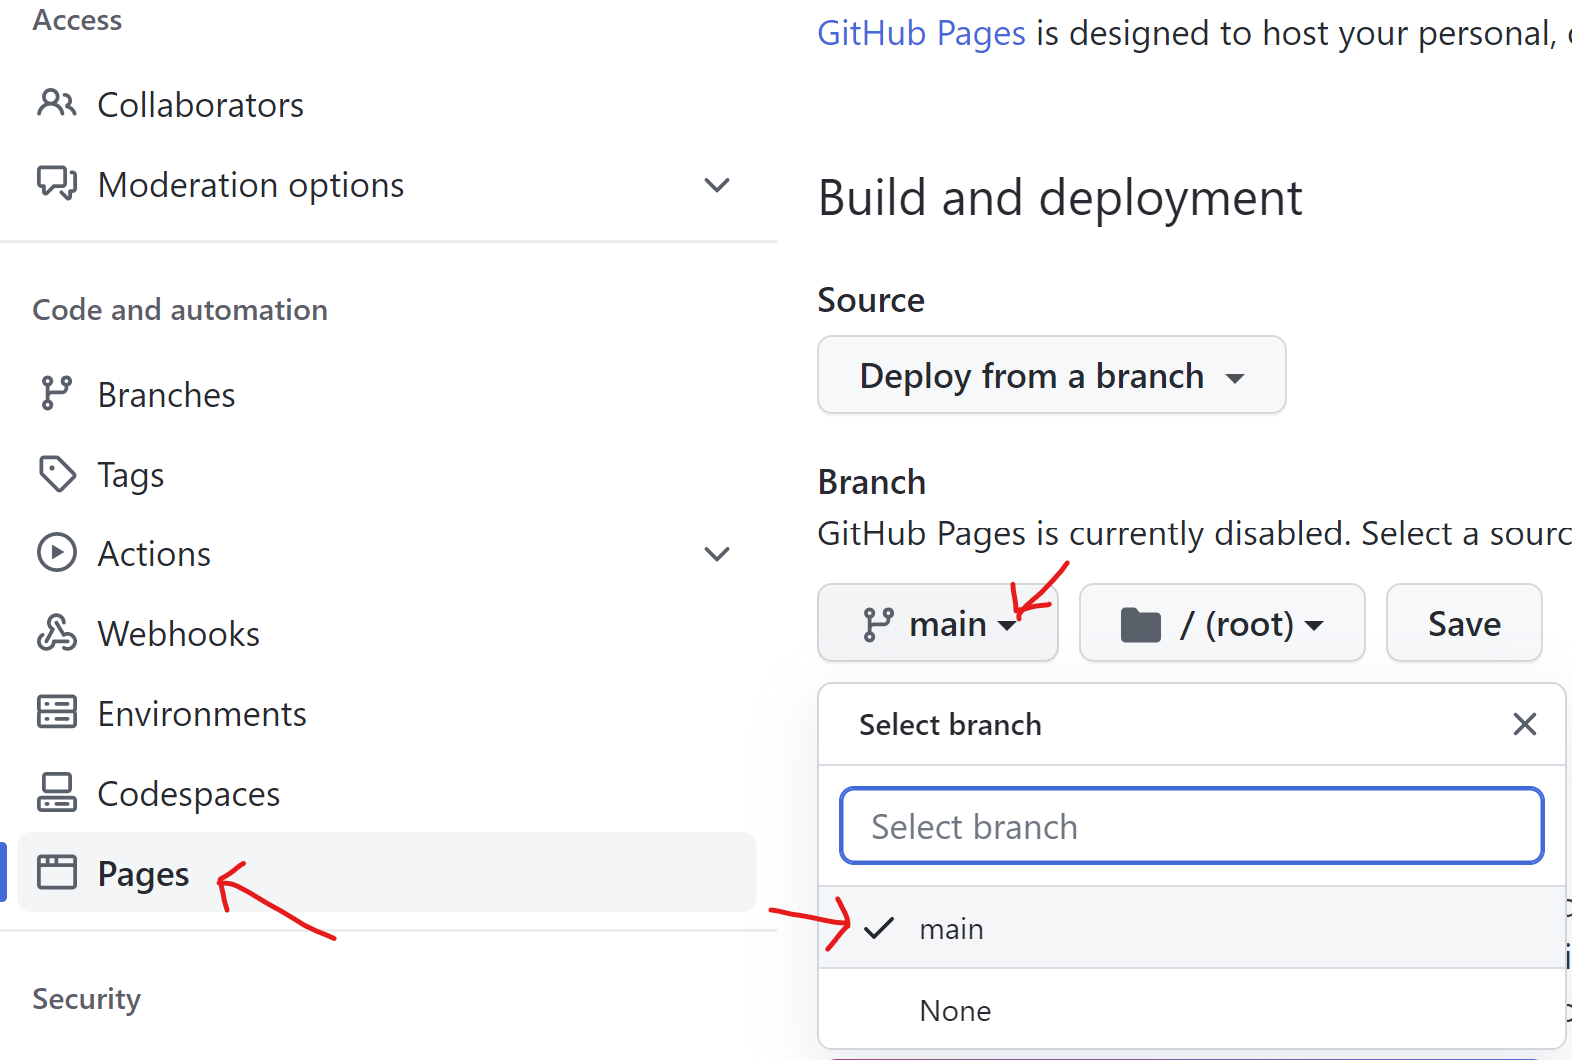This screenshot has width=1572, height=1060.
Task: Choose None in branch list
Action: [x=1192, y=1010]
